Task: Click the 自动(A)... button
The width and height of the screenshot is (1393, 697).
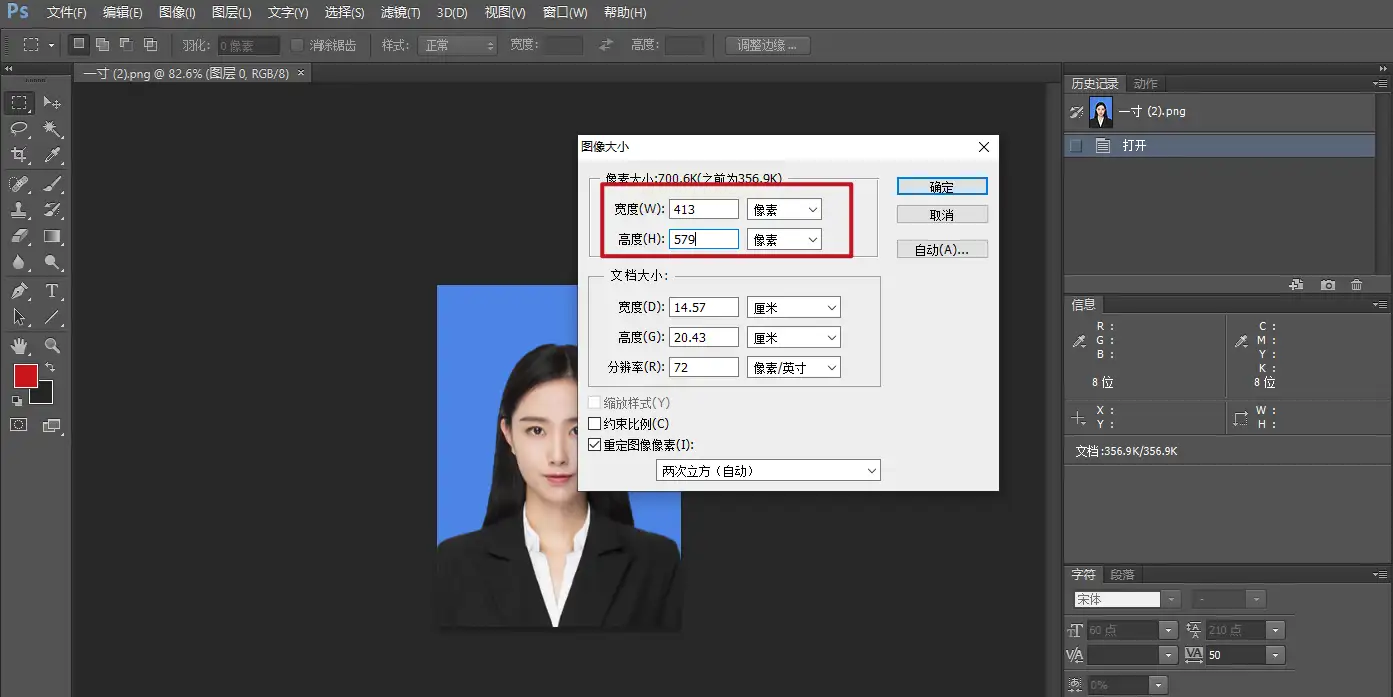Action: point(941,250)
